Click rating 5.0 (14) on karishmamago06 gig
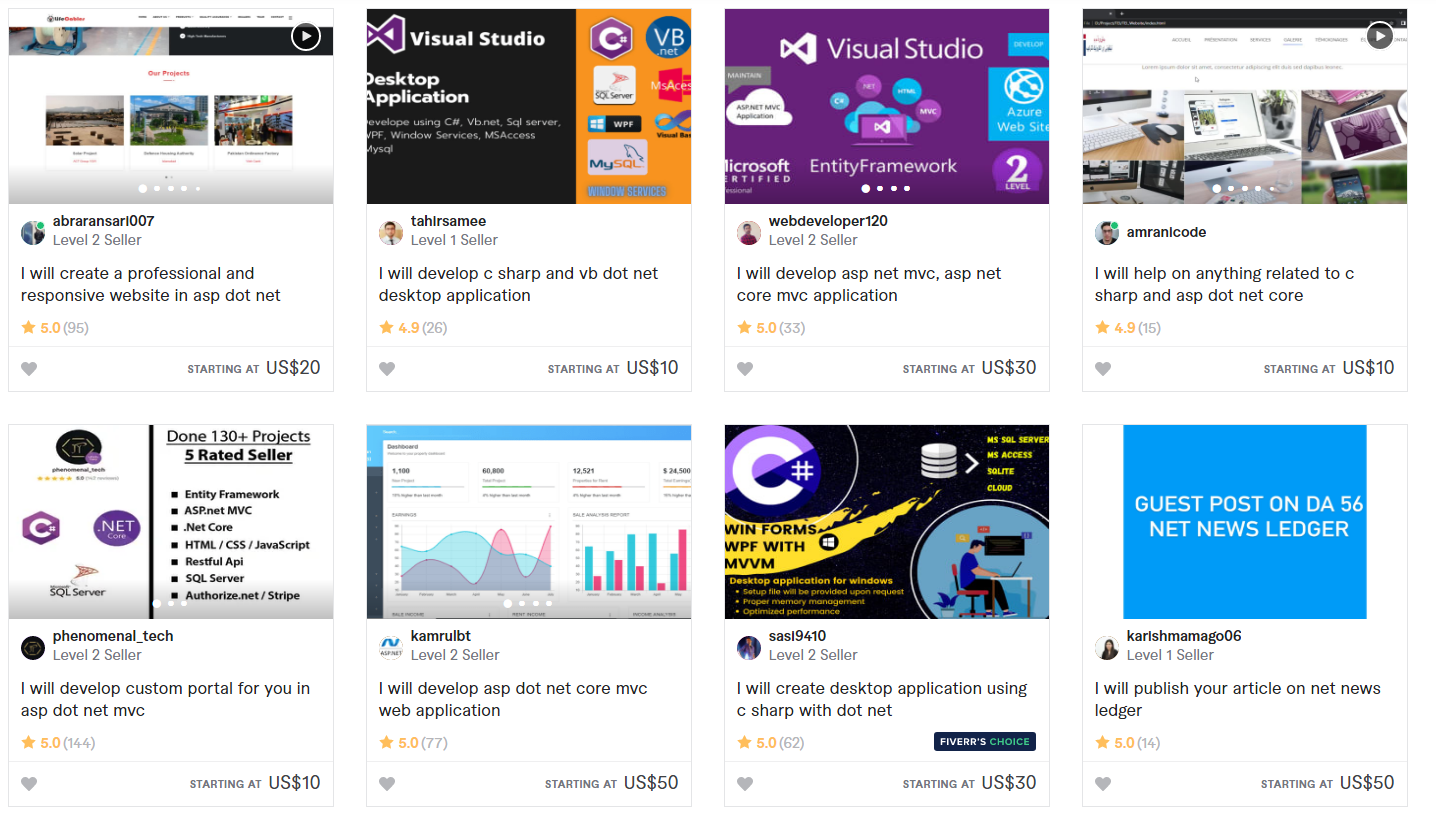Image resolution: width=1436 pixels, height=817 pixels. [1128, 742]
